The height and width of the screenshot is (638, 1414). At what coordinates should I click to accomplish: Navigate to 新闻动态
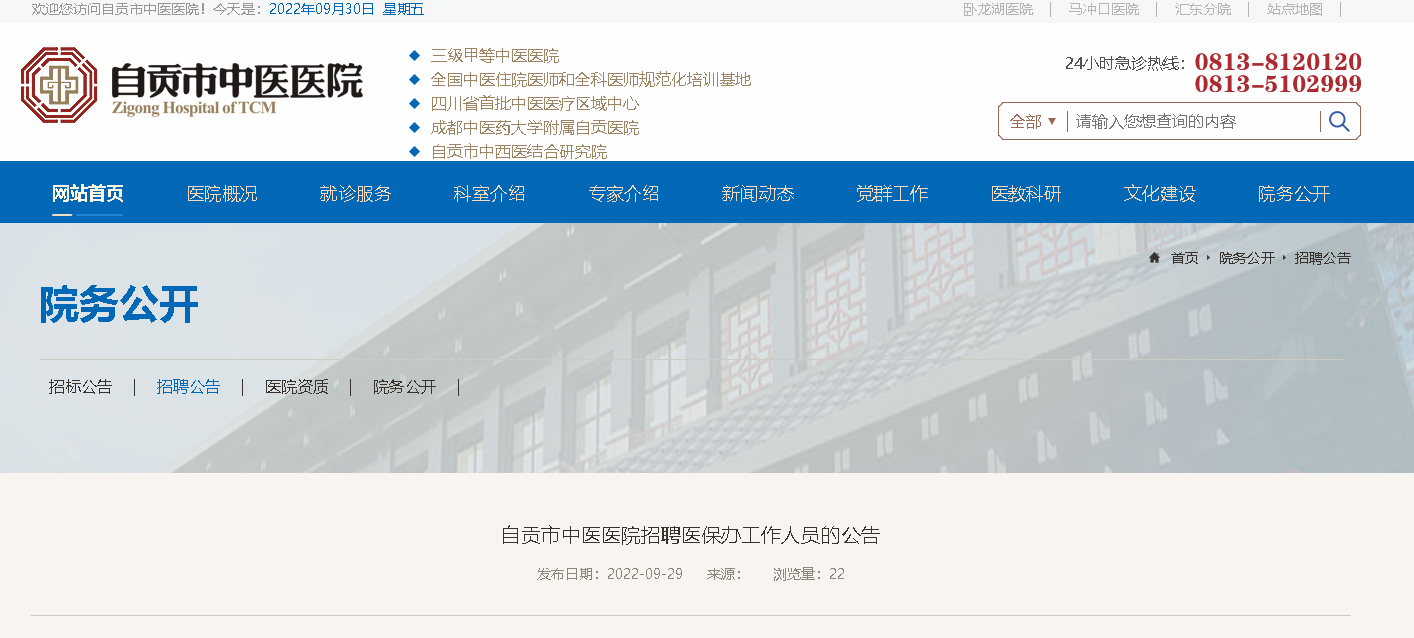point(758,194)
